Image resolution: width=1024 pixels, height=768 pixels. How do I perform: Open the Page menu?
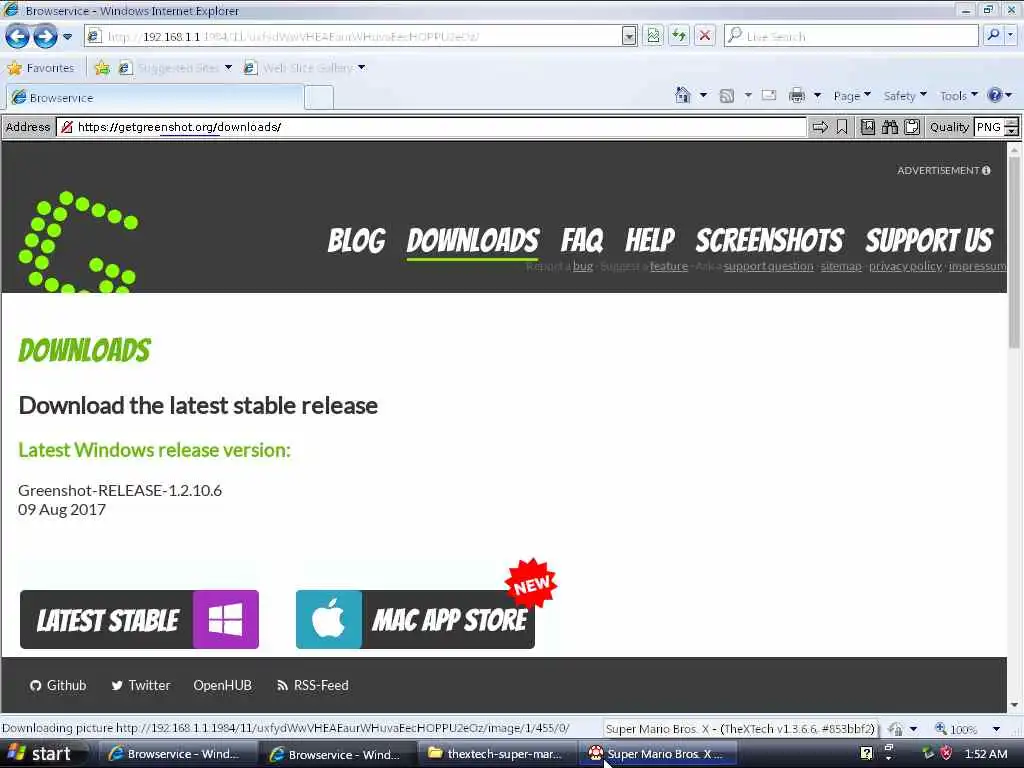(x=852, y=96)
